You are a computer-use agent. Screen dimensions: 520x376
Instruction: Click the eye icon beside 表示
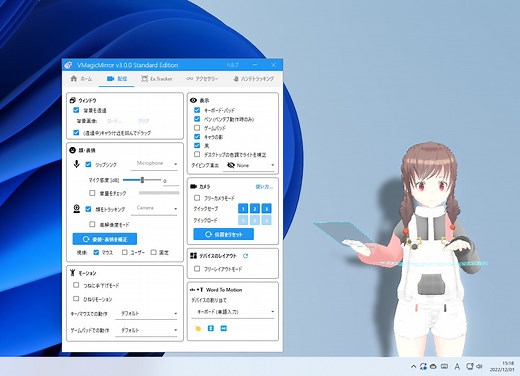pos(193,100)
